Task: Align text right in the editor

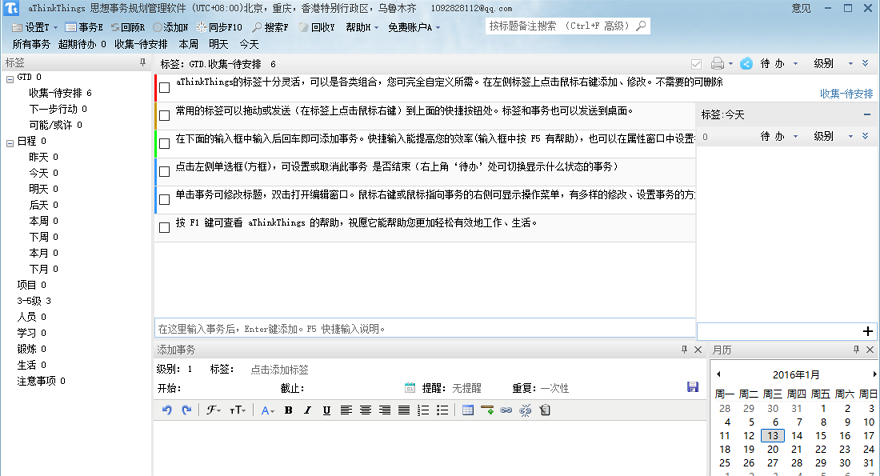Action: tap(384, 410)
